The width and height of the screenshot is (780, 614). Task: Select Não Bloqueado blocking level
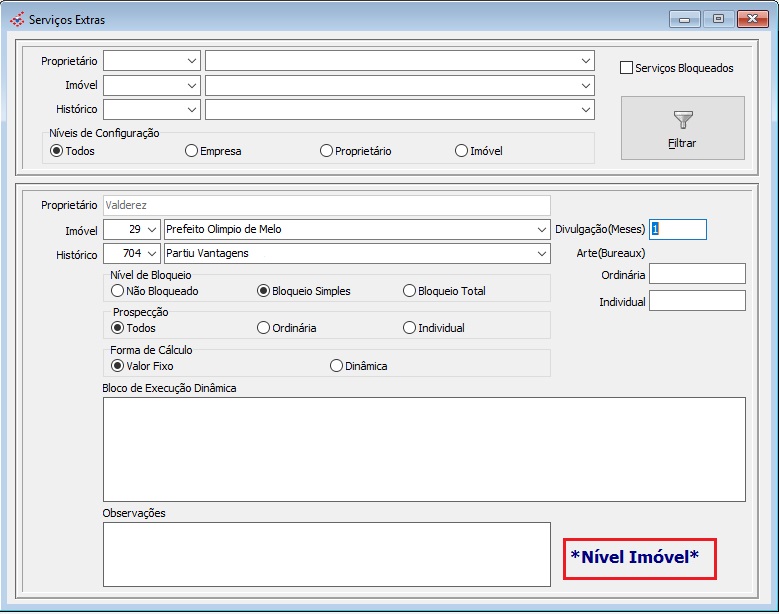117,291
